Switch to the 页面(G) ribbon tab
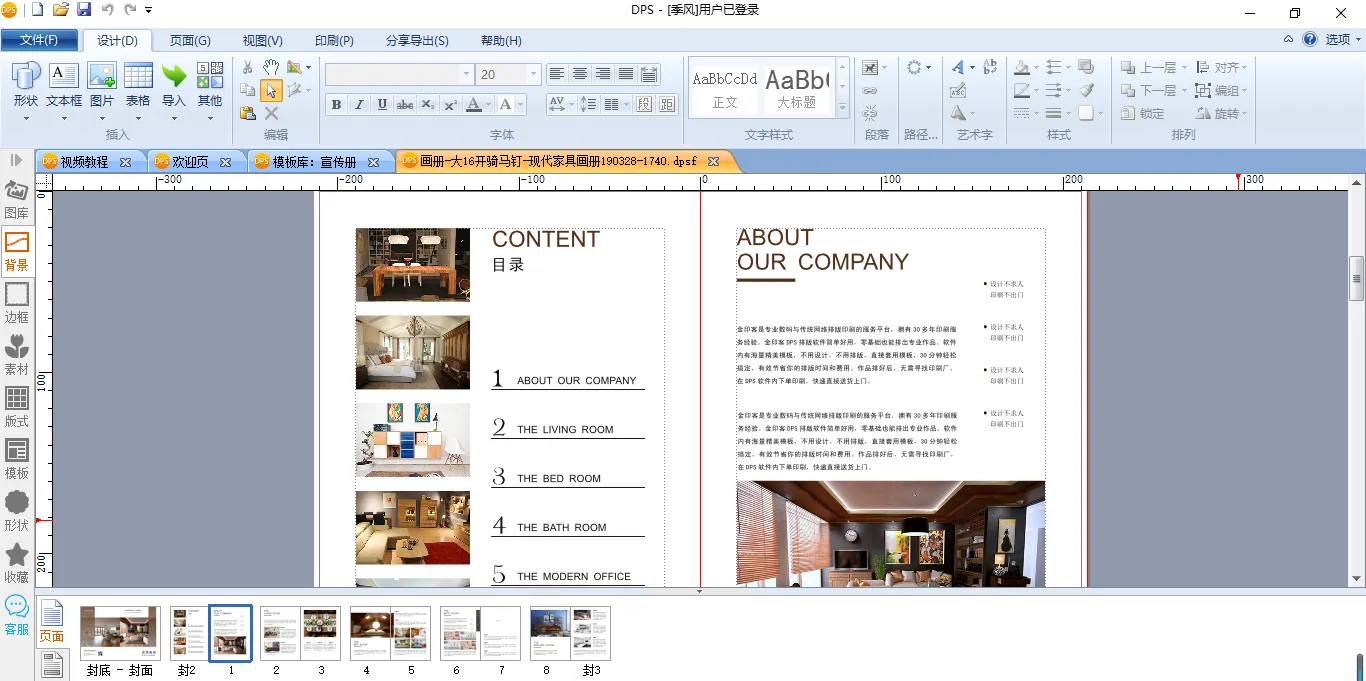Screen dimensions: 1366x681 point(190,41)
